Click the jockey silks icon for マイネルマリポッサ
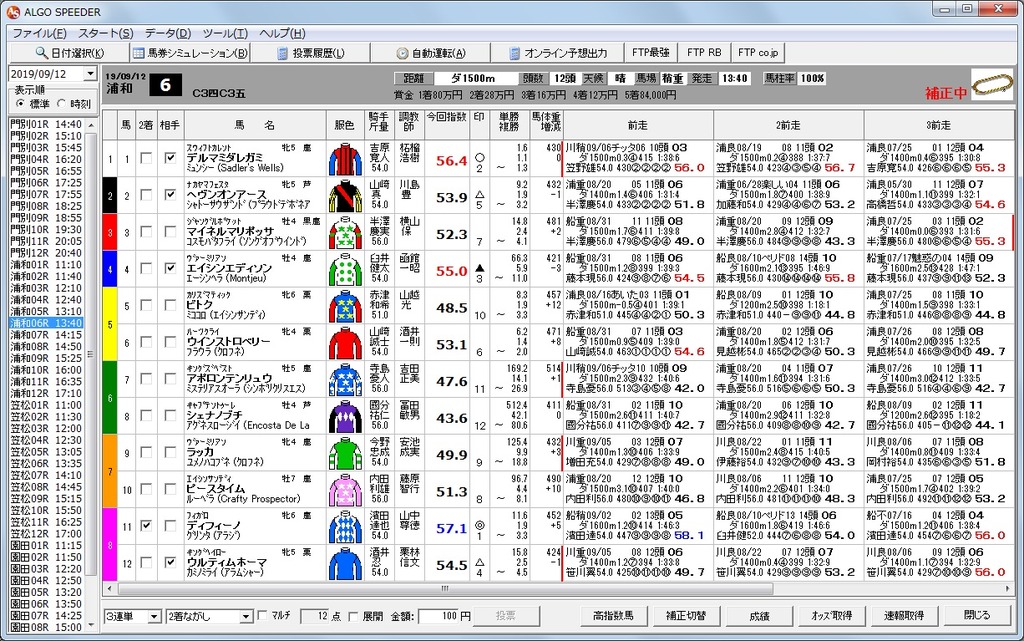This screenshot has height=641, width=1024. (x=345, y=233)
